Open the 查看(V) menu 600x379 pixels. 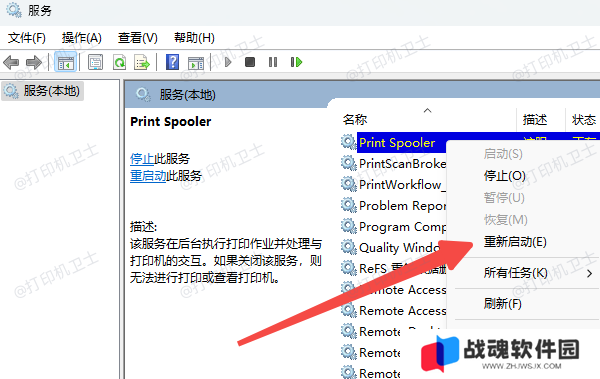138,38
